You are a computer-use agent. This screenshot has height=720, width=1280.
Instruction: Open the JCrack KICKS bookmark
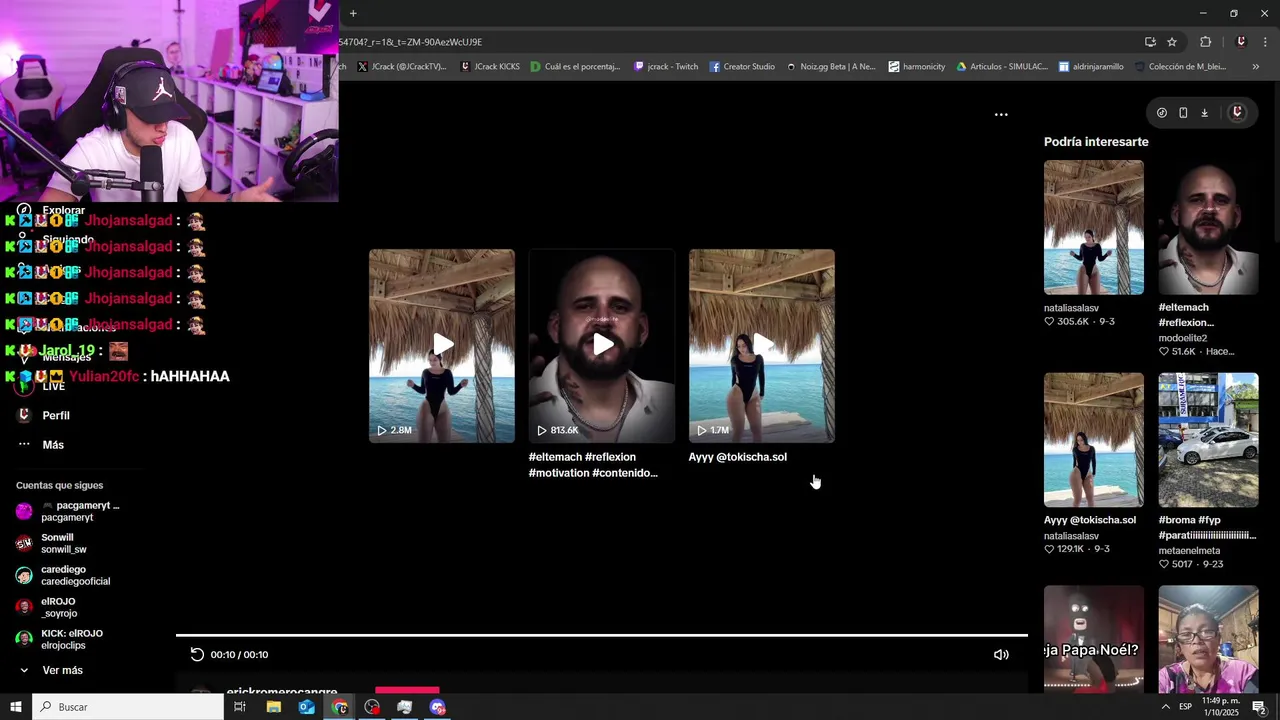click(x=490, y=67)
